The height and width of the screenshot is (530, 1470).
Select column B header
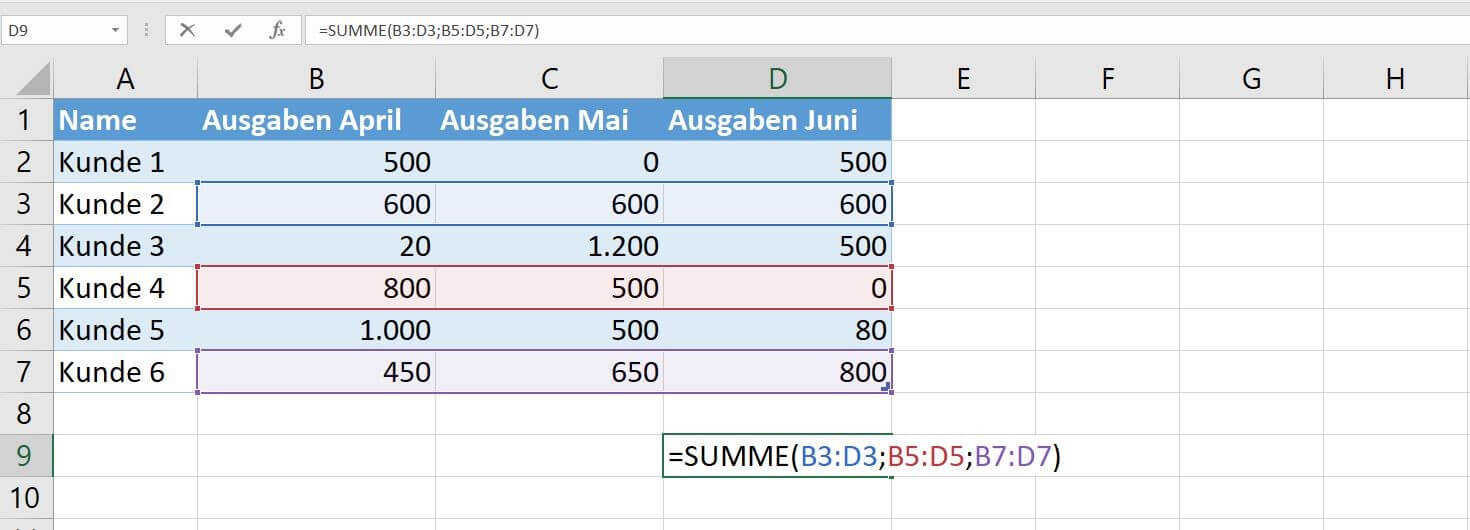316,78
